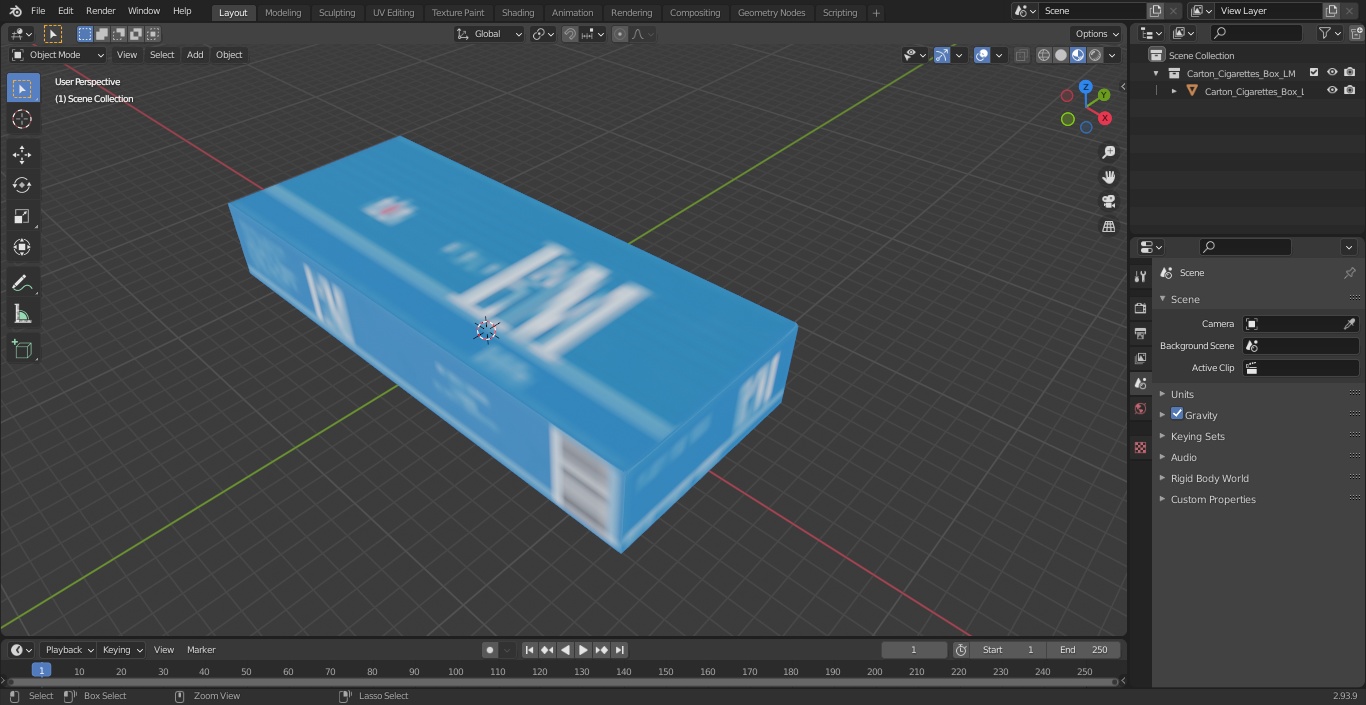
Task: Toggle proportional editing
Action: (620, 34)
